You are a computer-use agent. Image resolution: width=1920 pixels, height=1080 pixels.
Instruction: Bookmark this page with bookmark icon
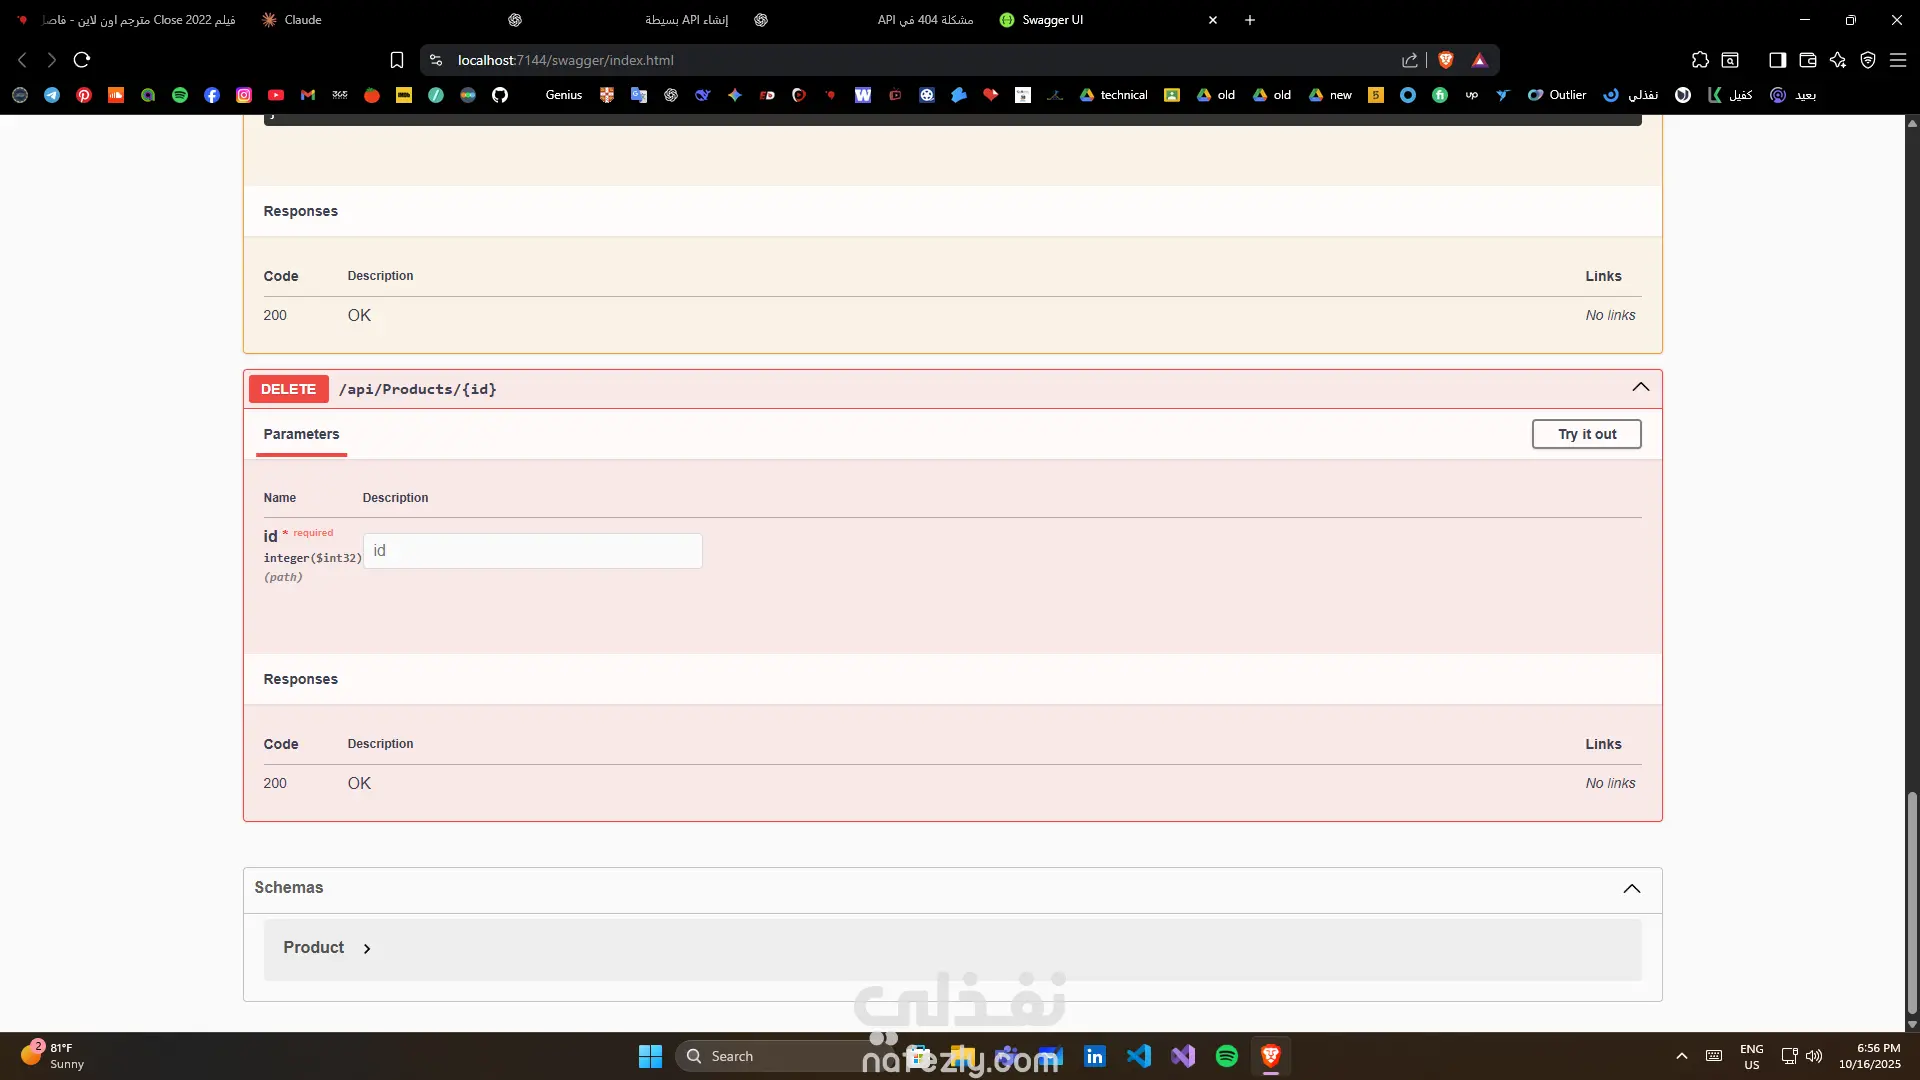[x=397, y=60]
